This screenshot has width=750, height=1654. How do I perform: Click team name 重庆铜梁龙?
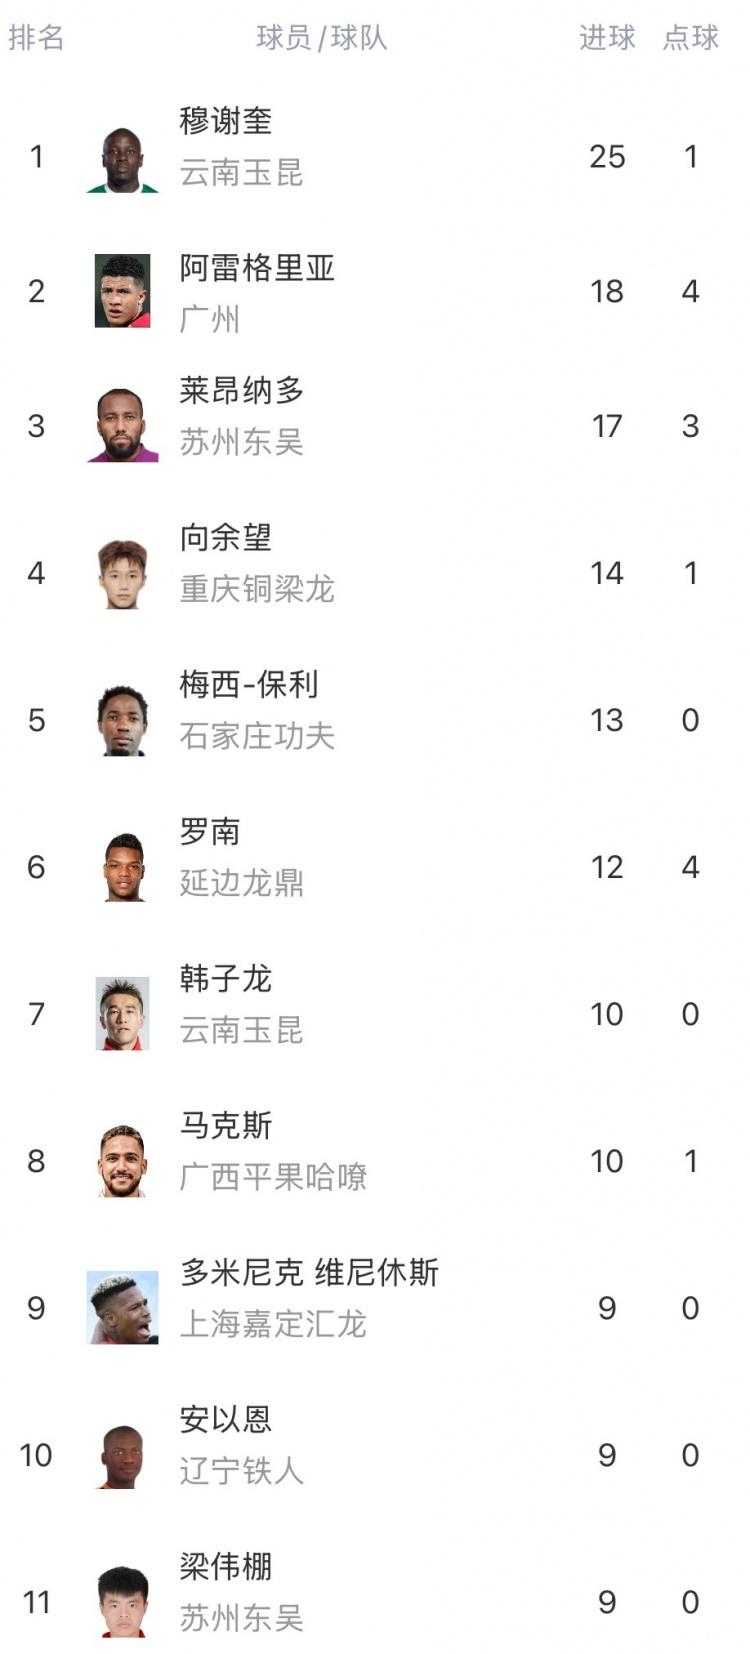tap(257, 589)
